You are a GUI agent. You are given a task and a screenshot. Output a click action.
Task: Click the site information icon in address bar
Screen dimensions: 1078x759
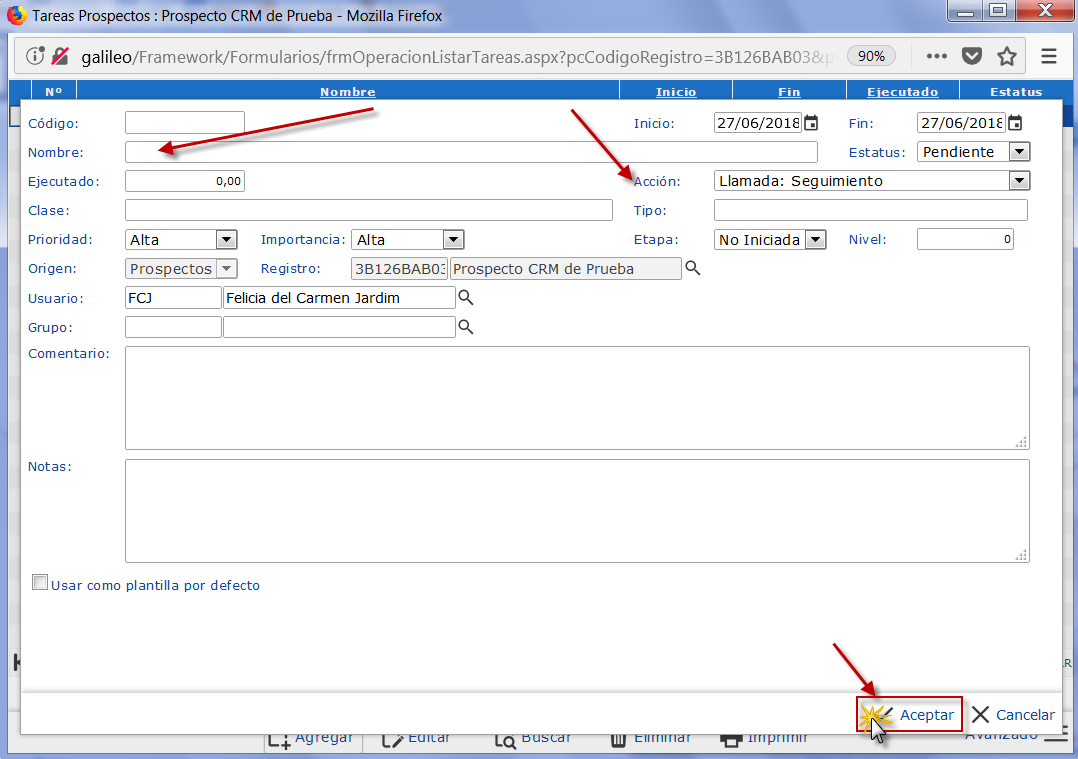[34, 56]
